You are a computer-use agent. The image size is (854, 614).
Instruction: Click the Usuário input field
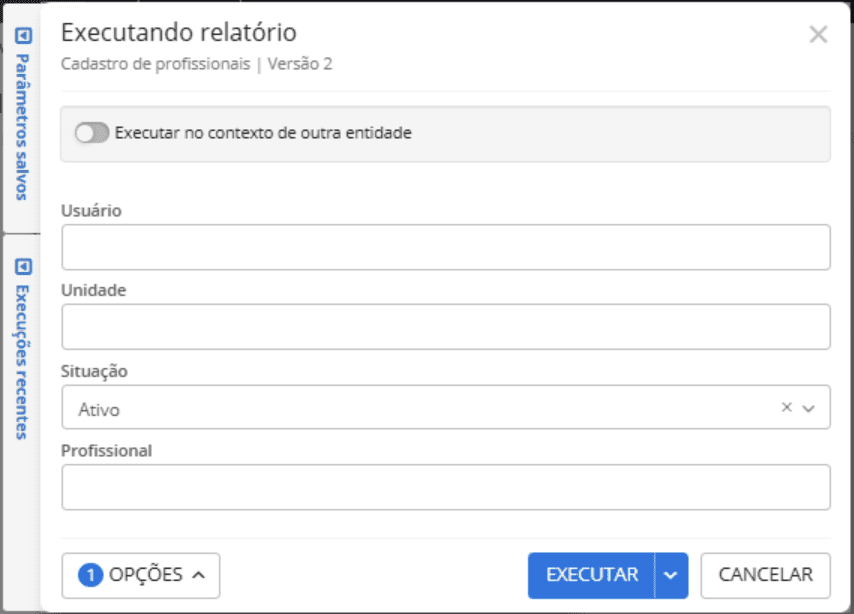446,246
